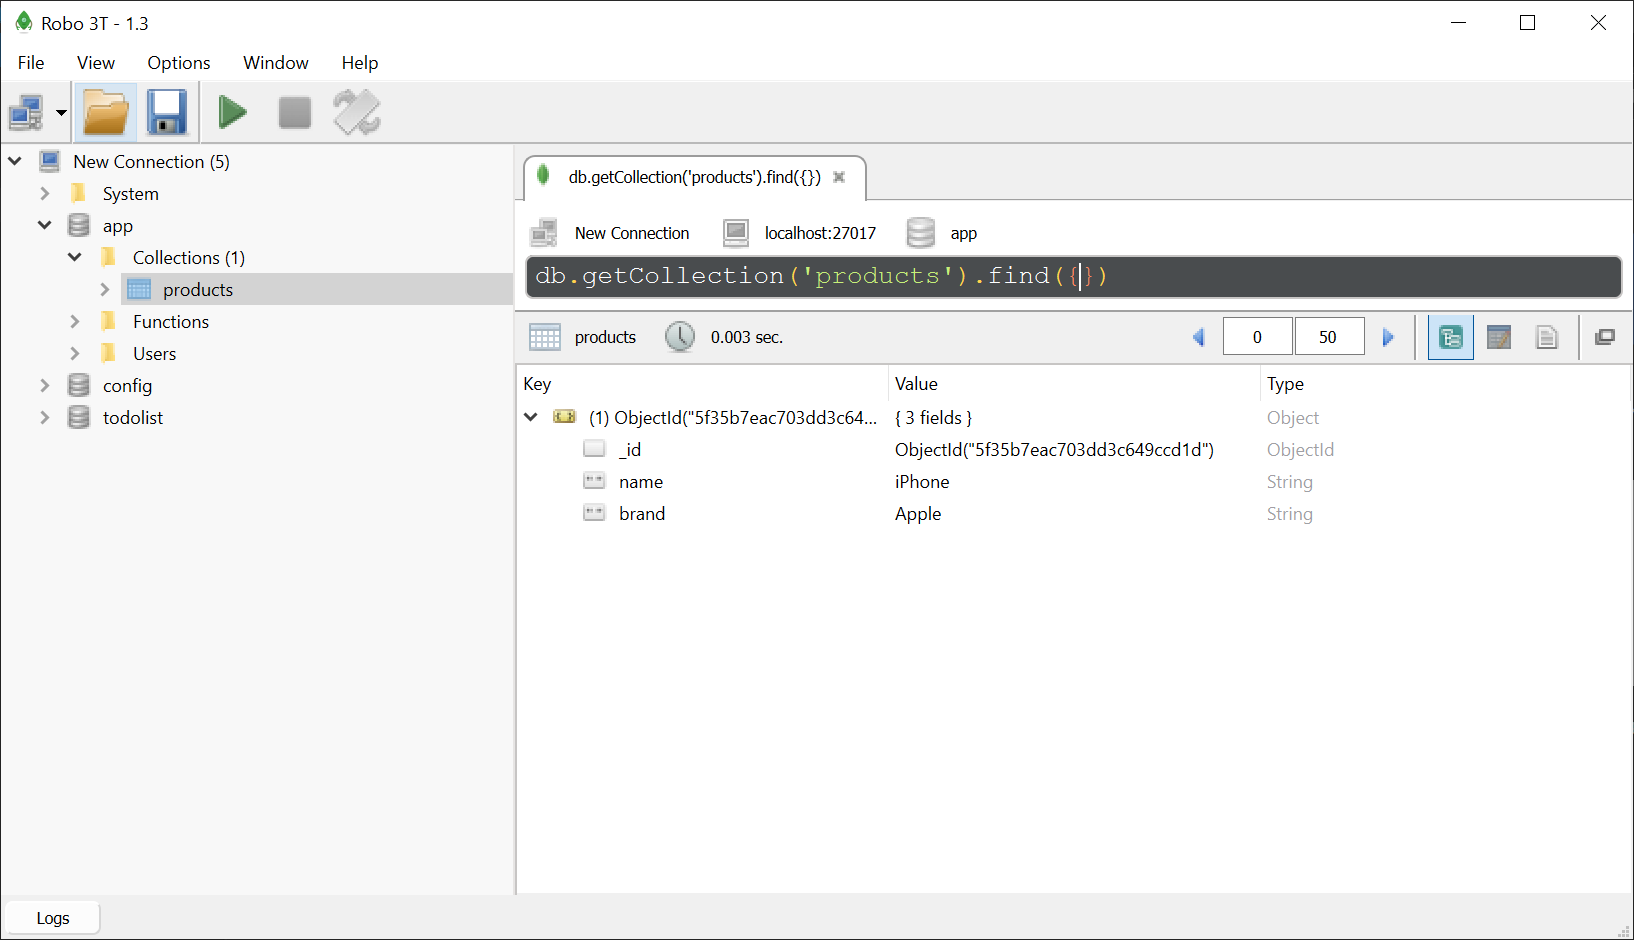This screenshot has height=940, width=1634.
Task: Open the View menu
Action: (x=96, y=62)
